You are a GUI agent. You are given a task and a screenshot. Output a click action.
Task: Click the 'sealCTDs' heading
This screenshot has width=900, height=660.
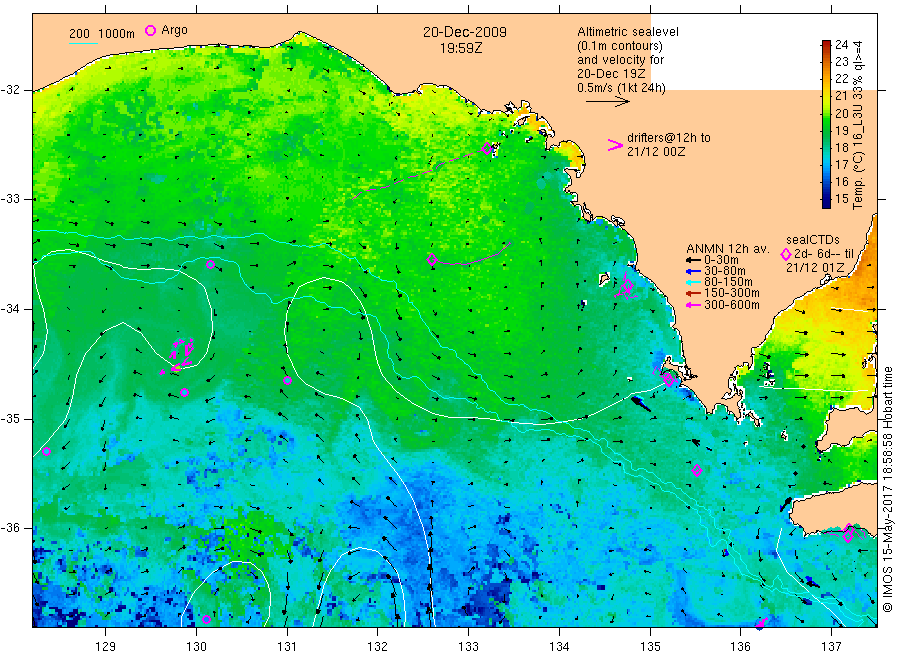813,240
